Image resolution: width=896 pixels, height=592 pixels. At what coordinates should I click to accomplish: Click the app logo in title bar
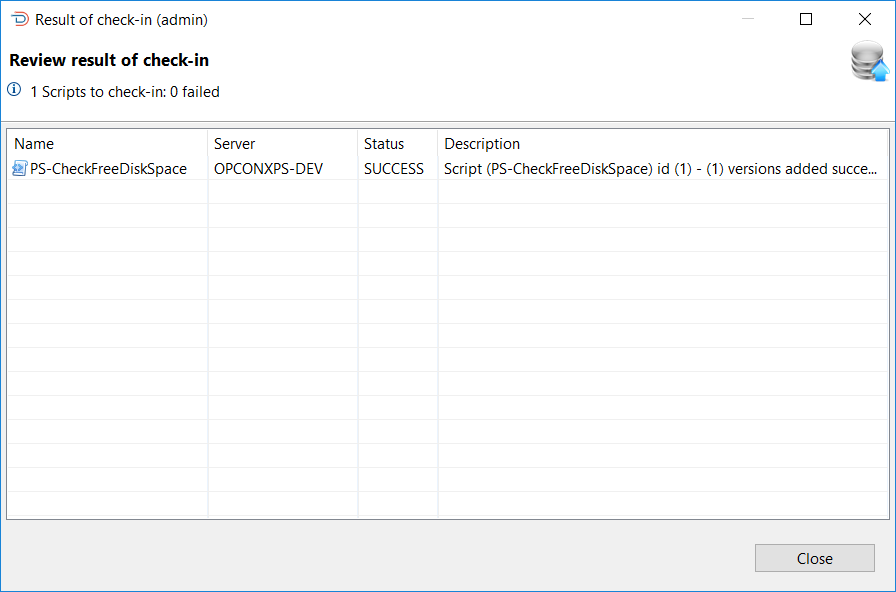[20, 19]
